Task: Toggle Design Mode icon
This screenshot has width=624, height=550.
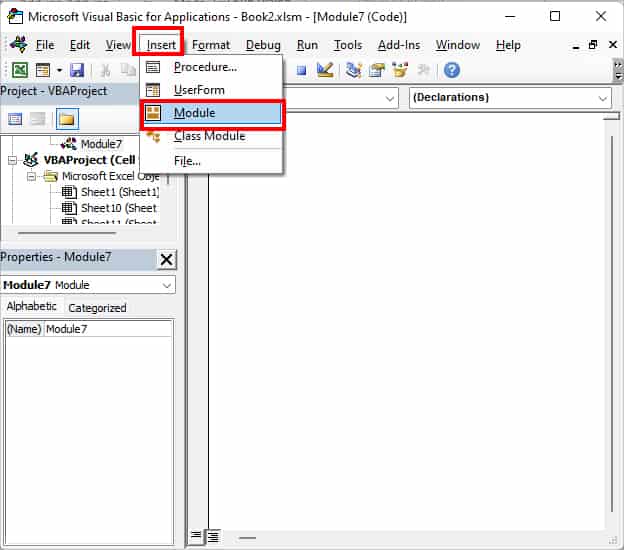Action: tap(325, 70)
